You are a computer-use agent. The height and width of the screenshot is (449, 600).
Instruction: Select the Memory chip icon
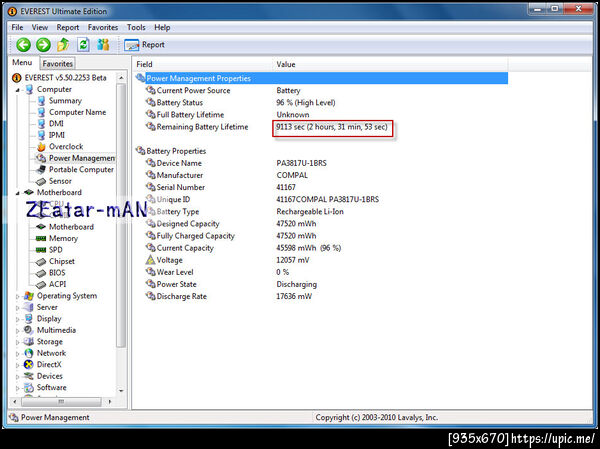tap(41, 238)
